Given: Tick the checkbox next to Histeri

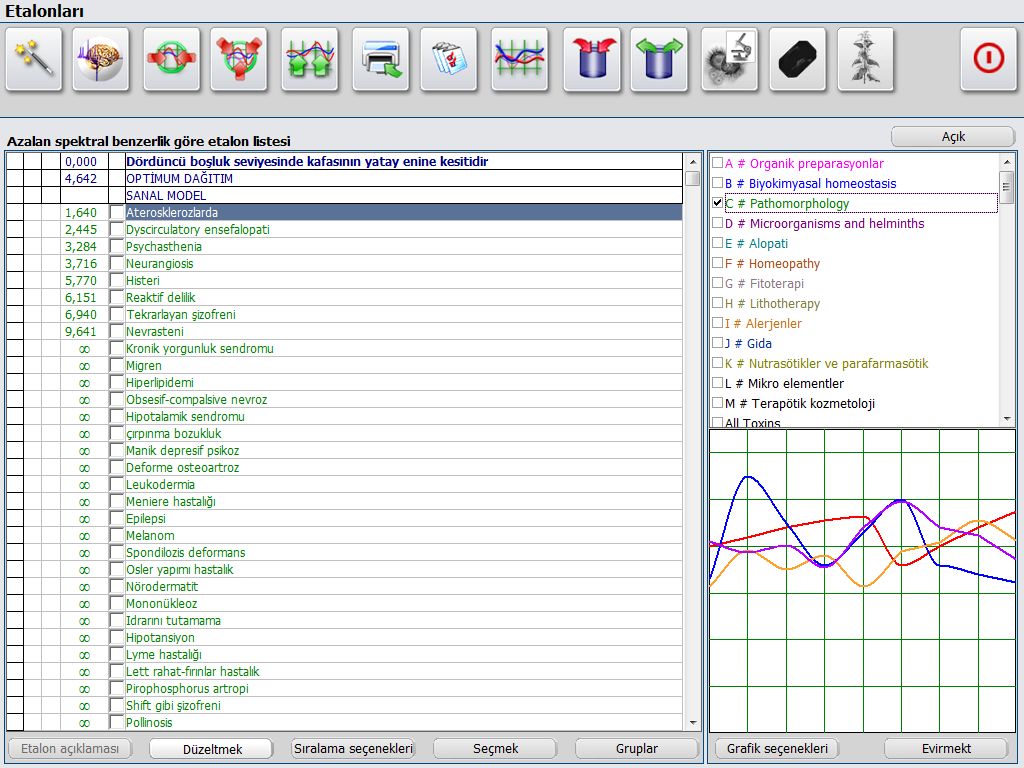Looking at the screenshot, I should click(x=116, y=281).
